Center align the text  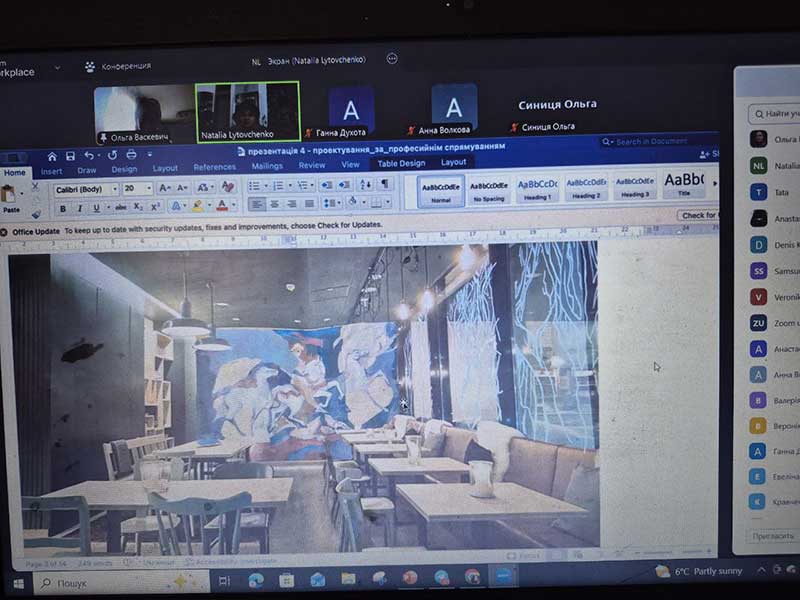273,204
